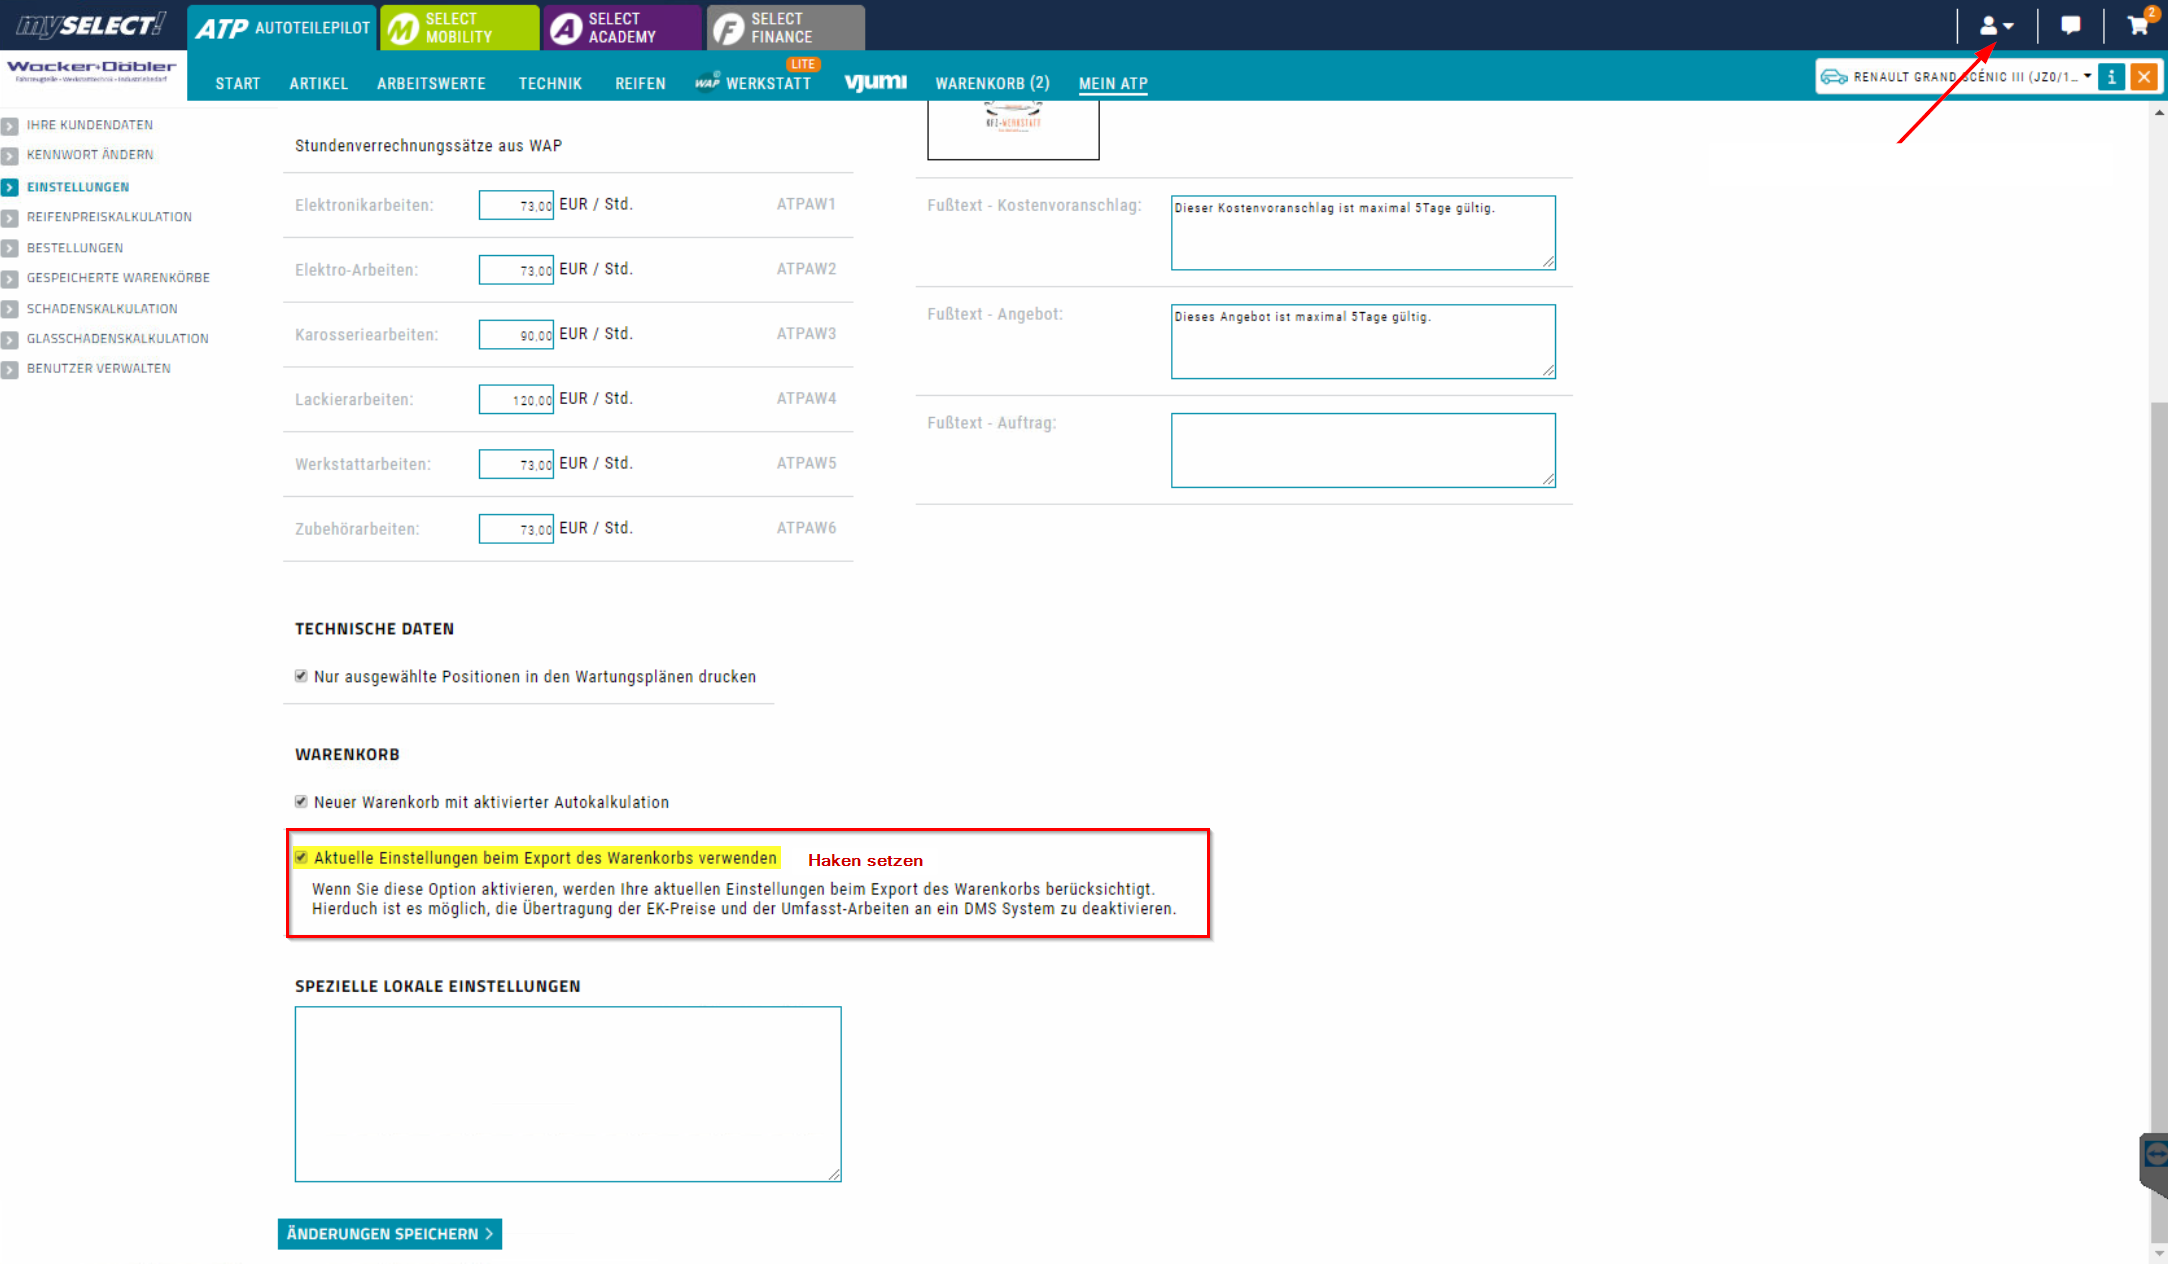This screenshot has height=1264, width=2168.
Task: Open REIFENPREISKALKULATION link
Action: pos(109,217)
